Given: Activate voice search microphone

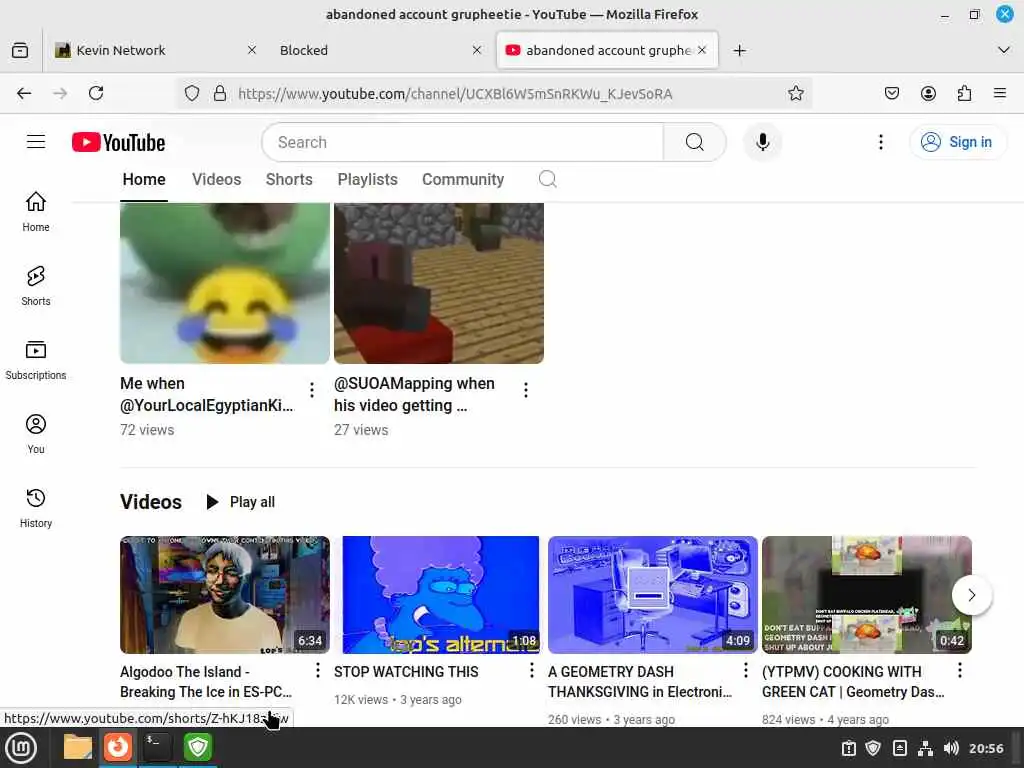Looking at the screenshot, I should [x=762, y=142].
